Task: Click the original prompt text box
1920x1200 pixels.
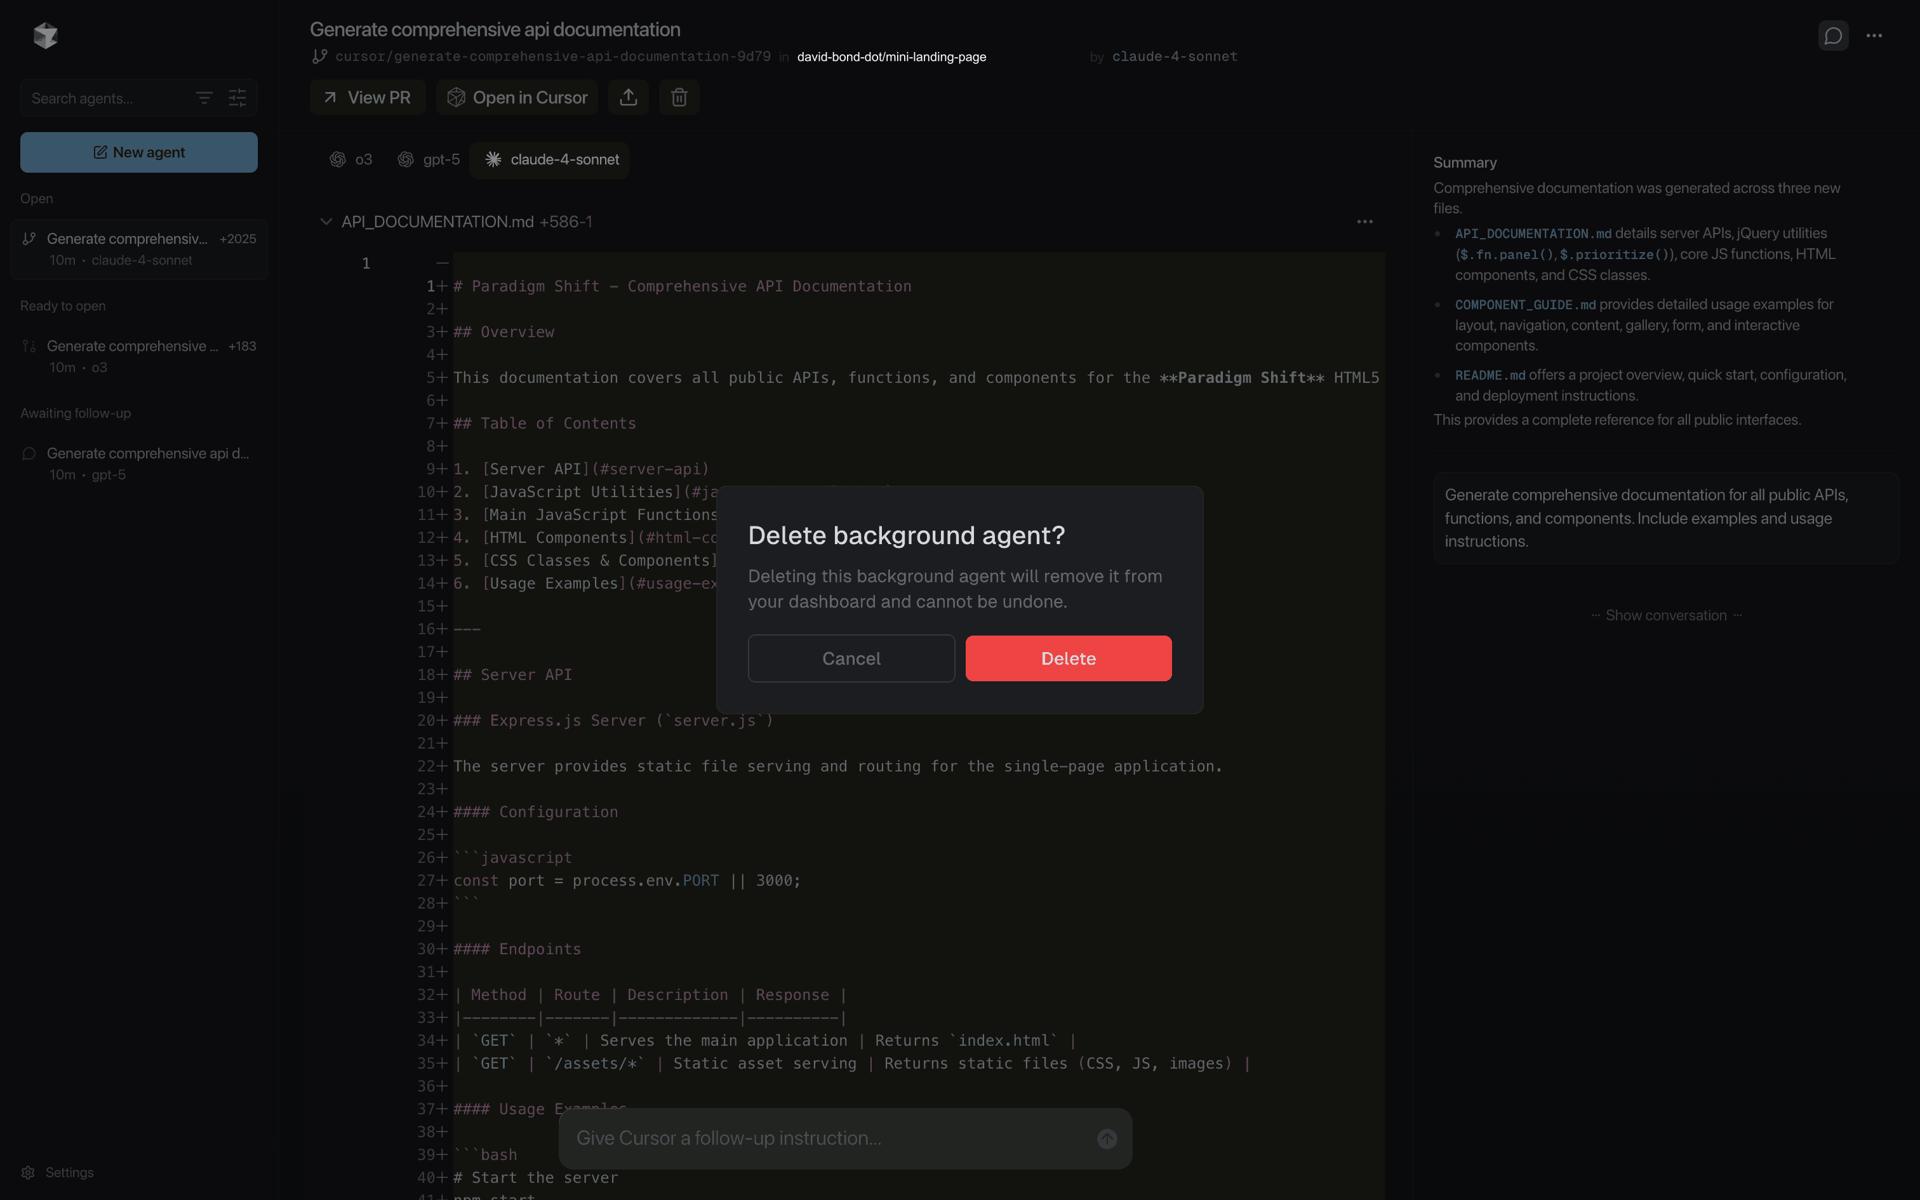Action: (x=1666, y=518)
